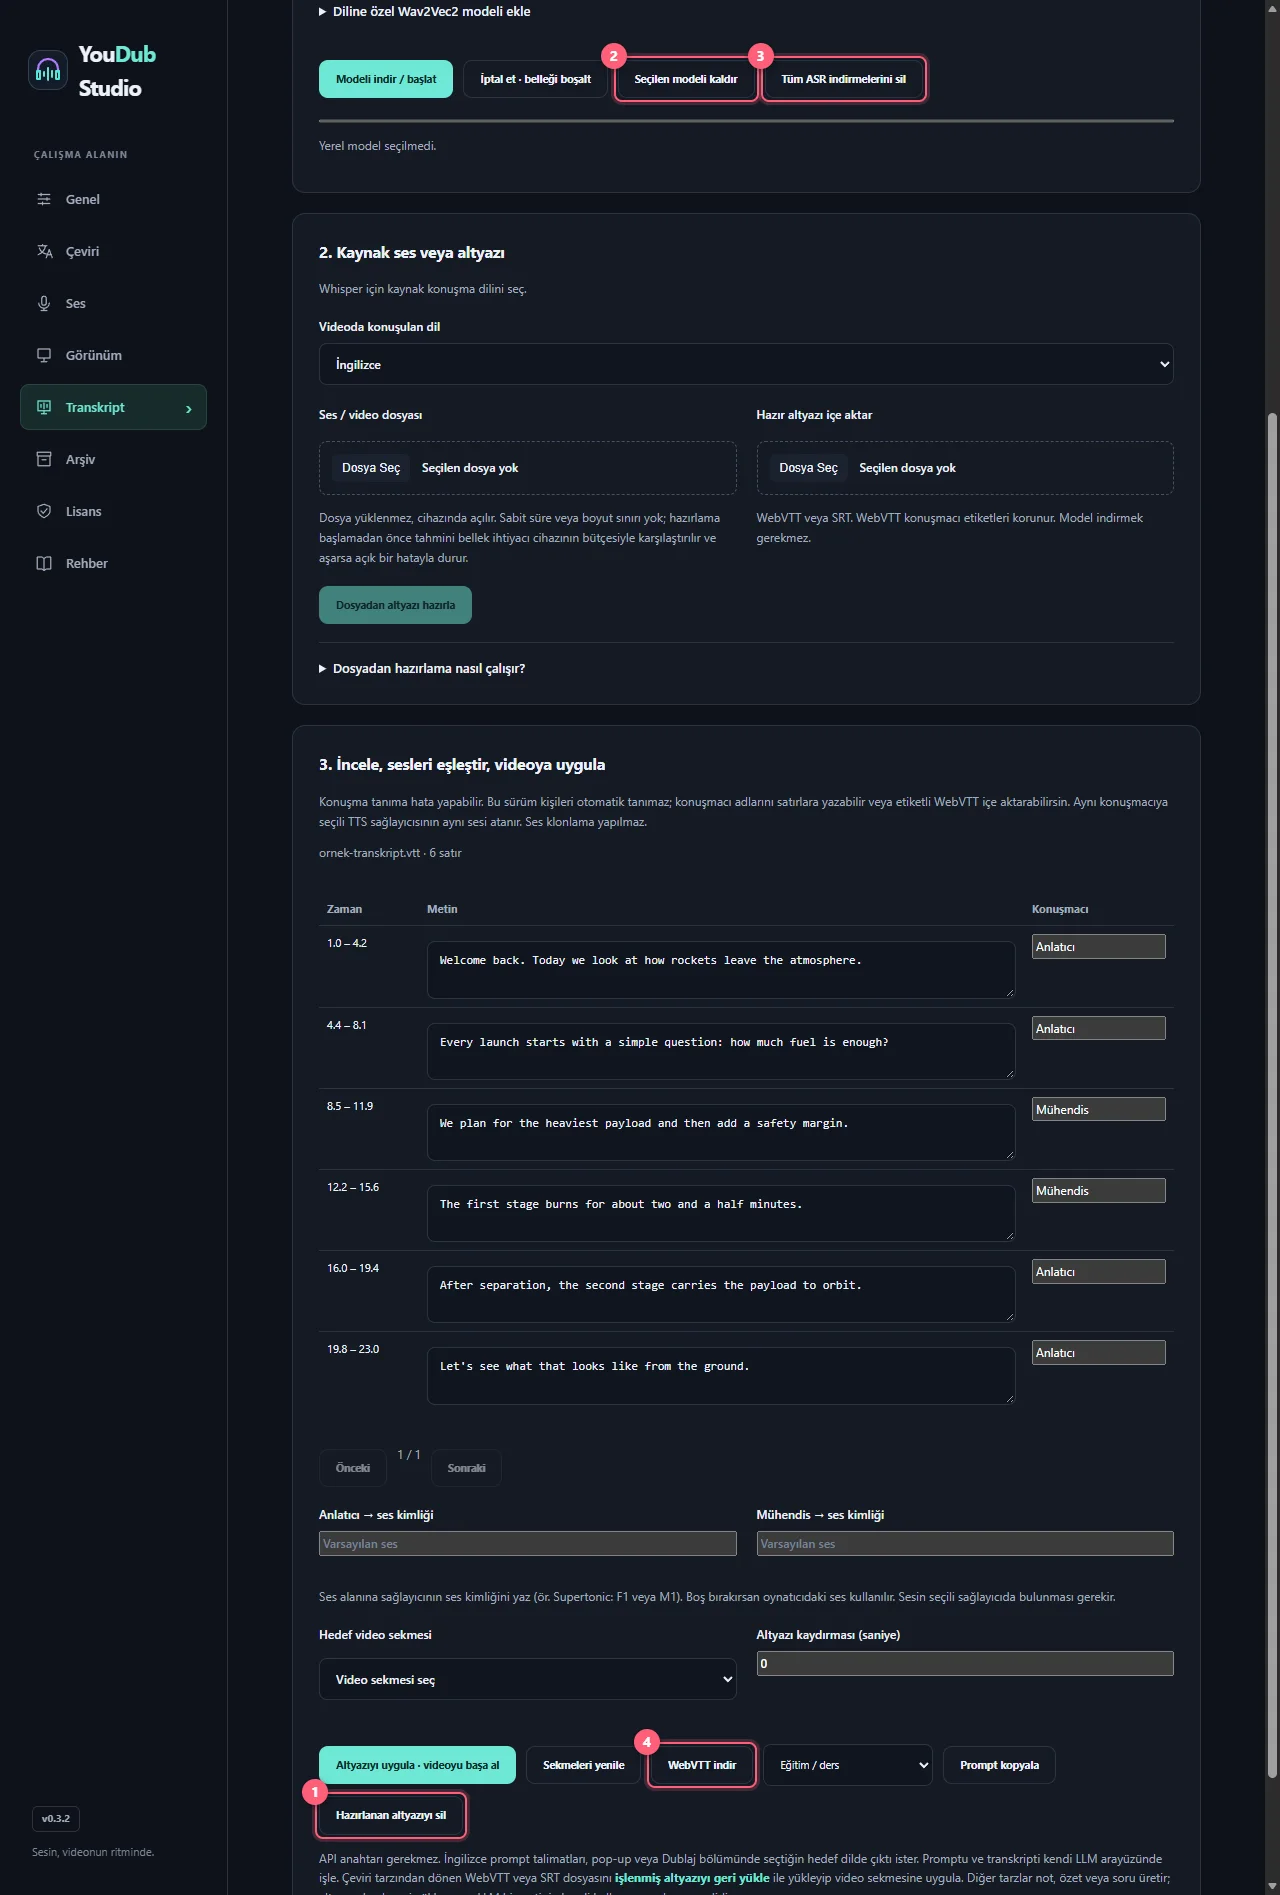
Task: Click the 'Önceki' pagination button
Action: (353, 1468)
